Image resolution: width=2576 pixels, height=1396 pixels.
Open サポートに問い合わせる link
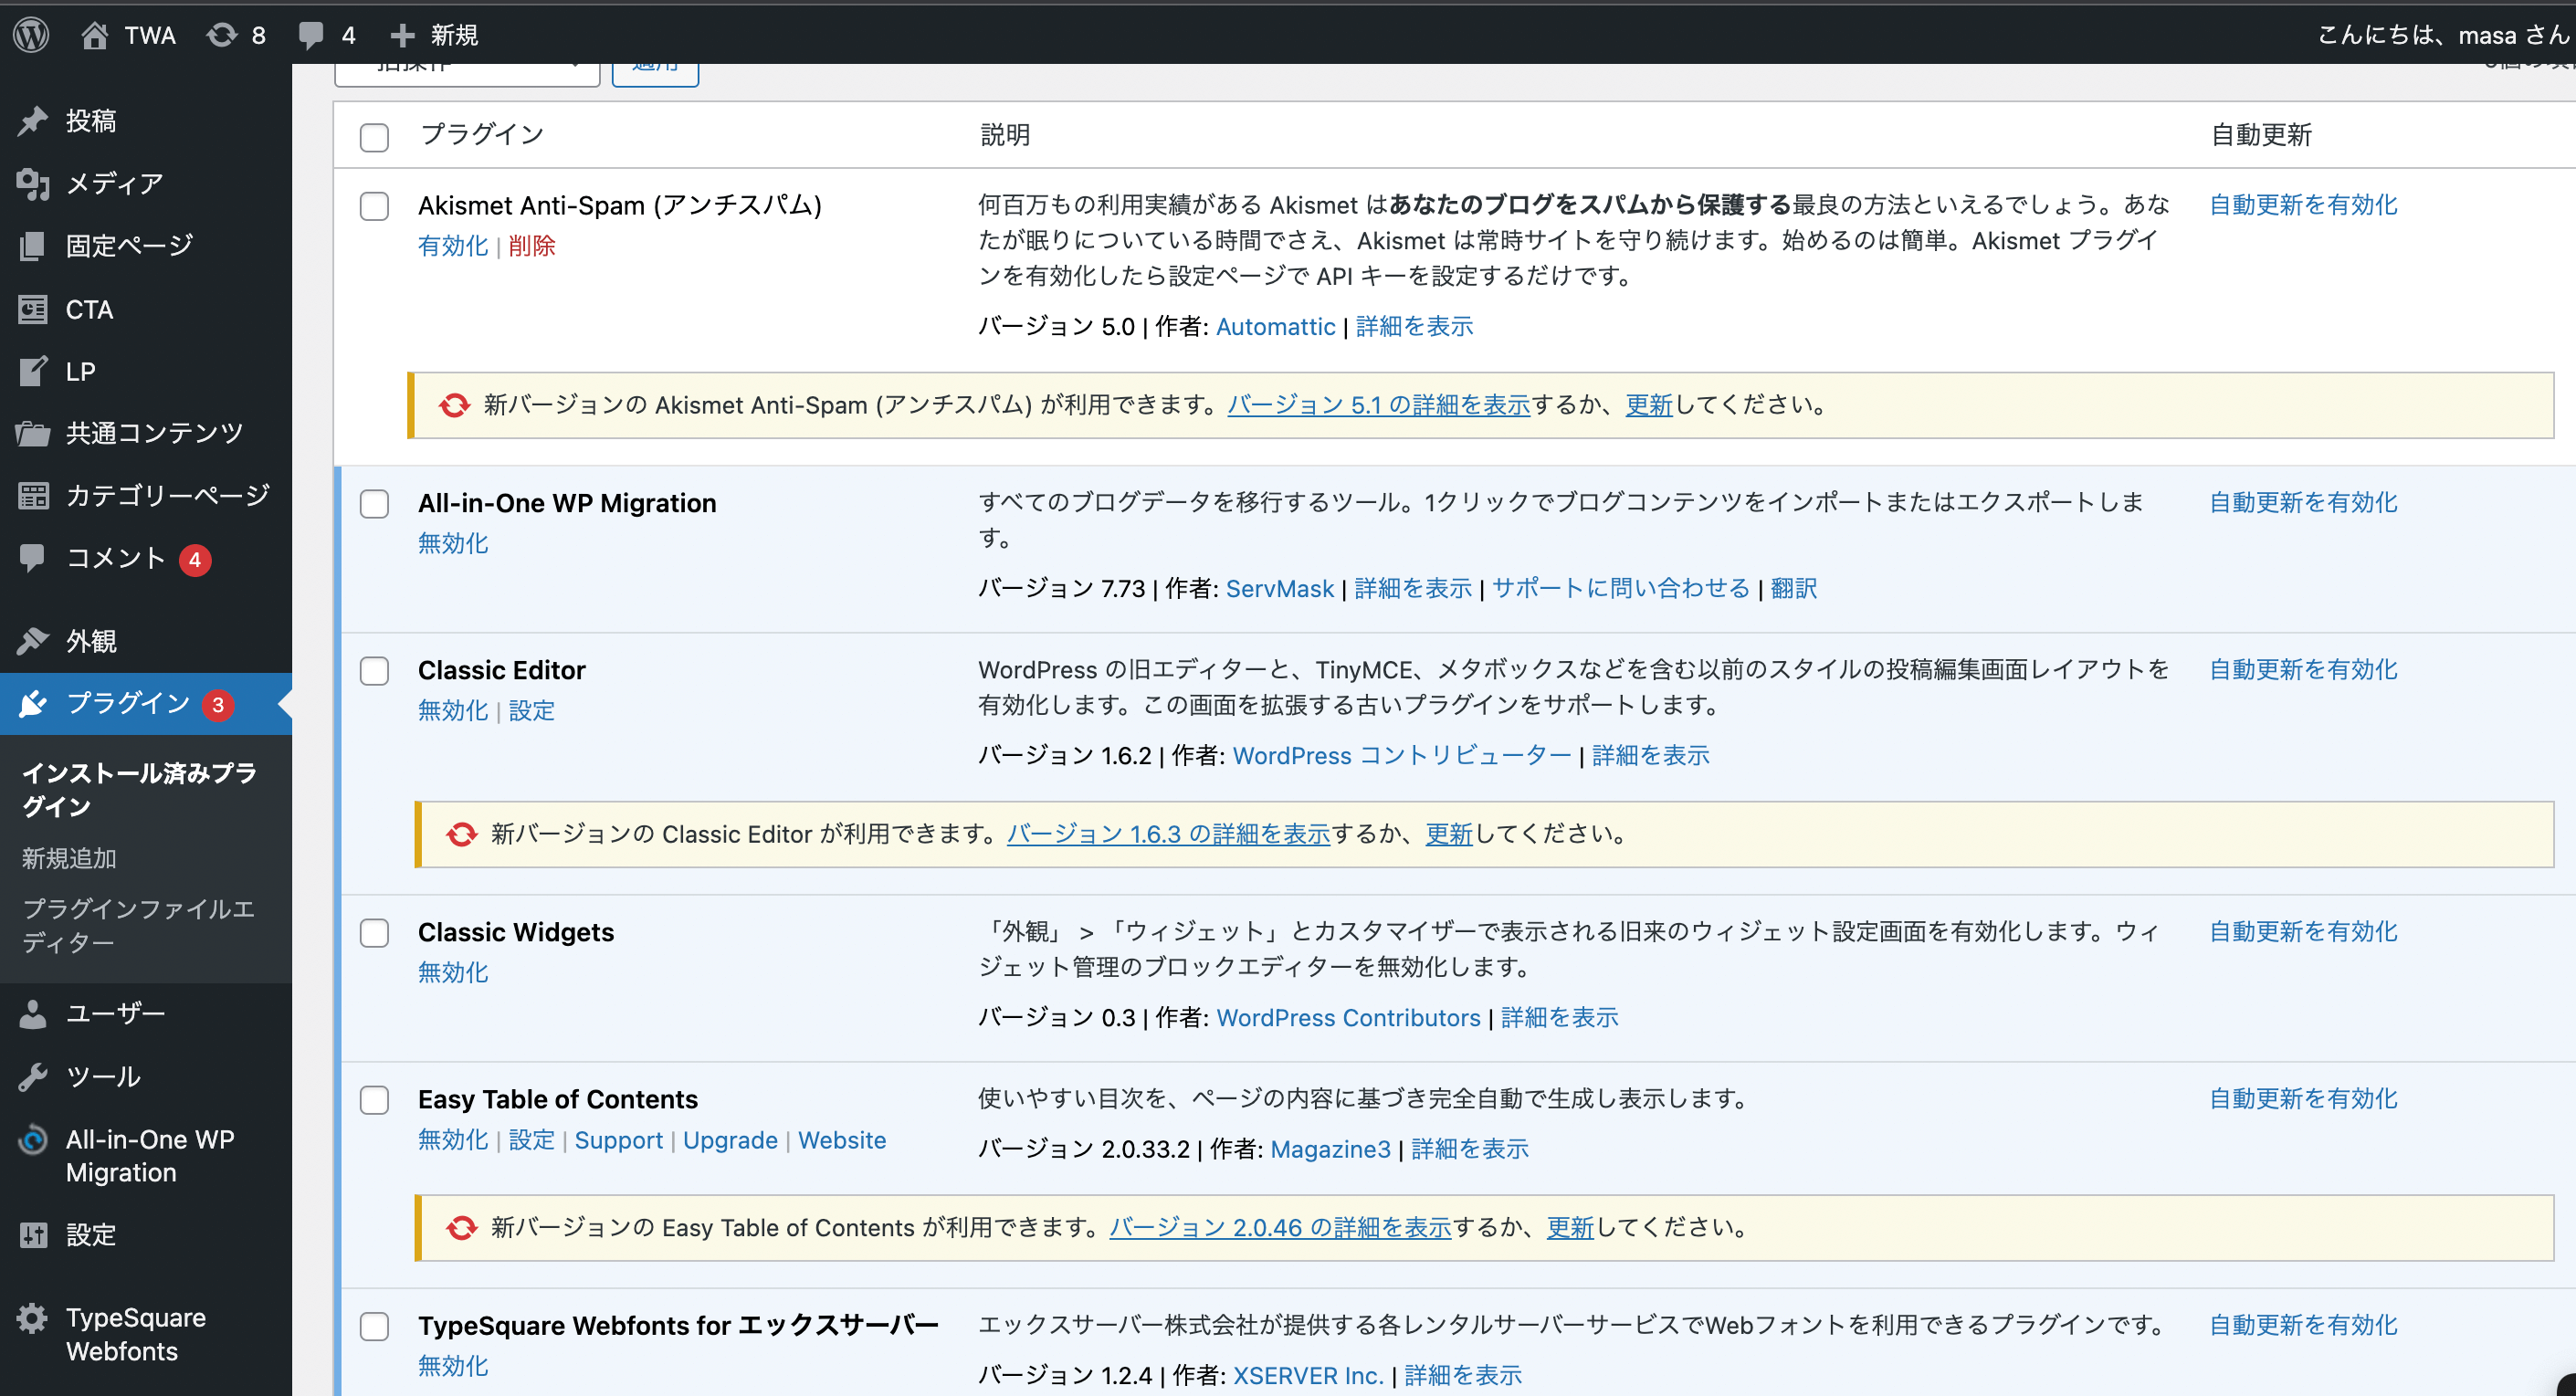click(x=1621, y=588)
